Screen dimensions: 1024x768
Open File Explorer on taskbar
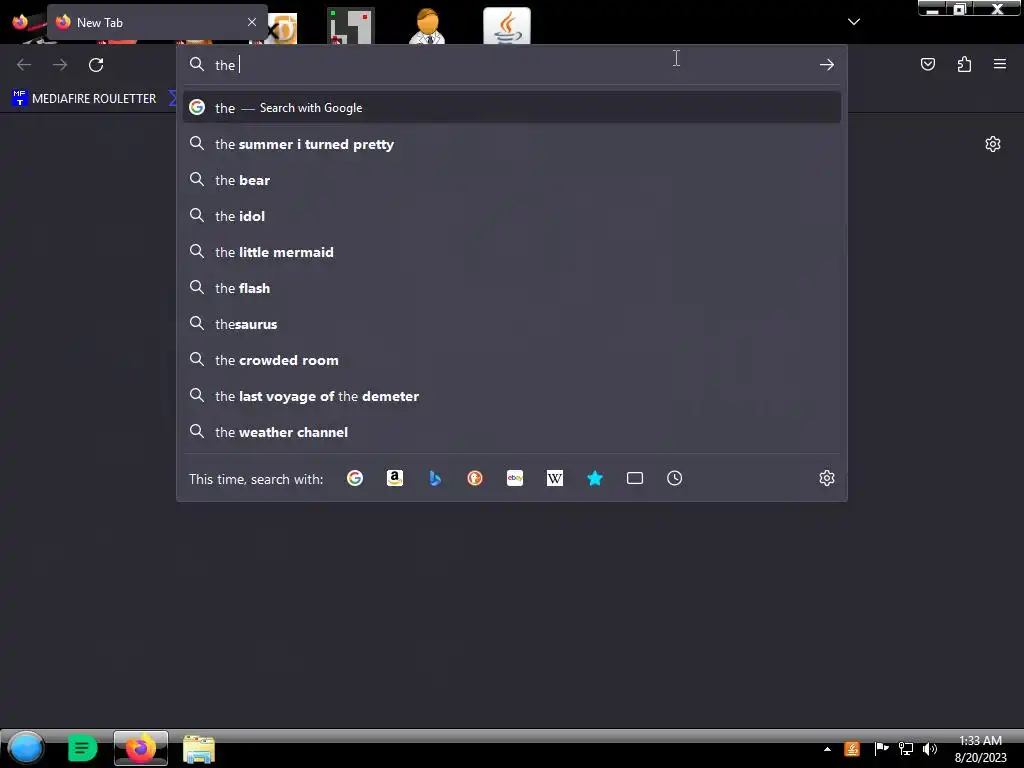click(199, 749)
